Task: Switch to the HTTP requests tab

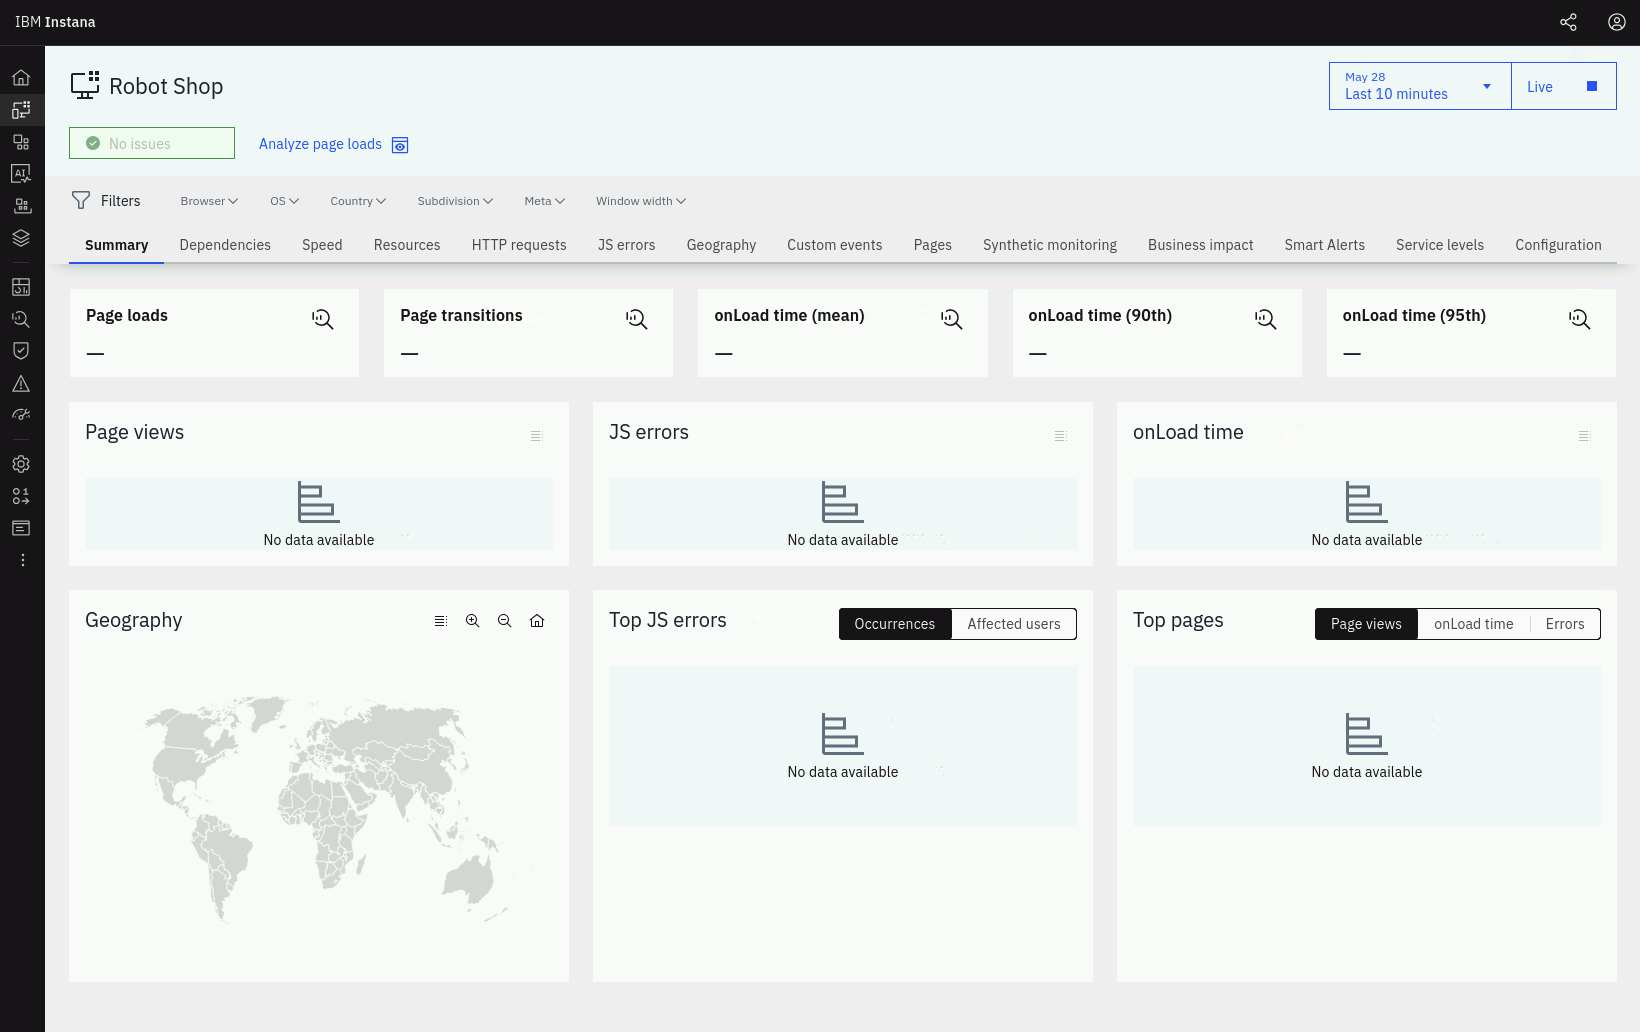Action: (x=519, y=245)
